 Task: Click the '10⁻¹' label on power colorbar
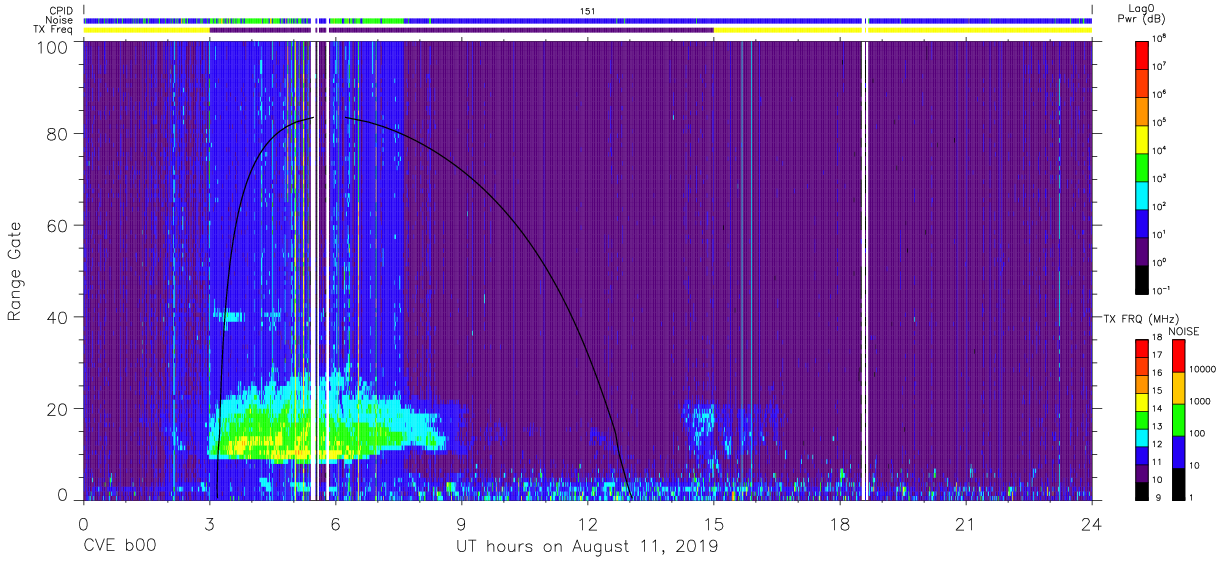click(x=1162, y=290)
